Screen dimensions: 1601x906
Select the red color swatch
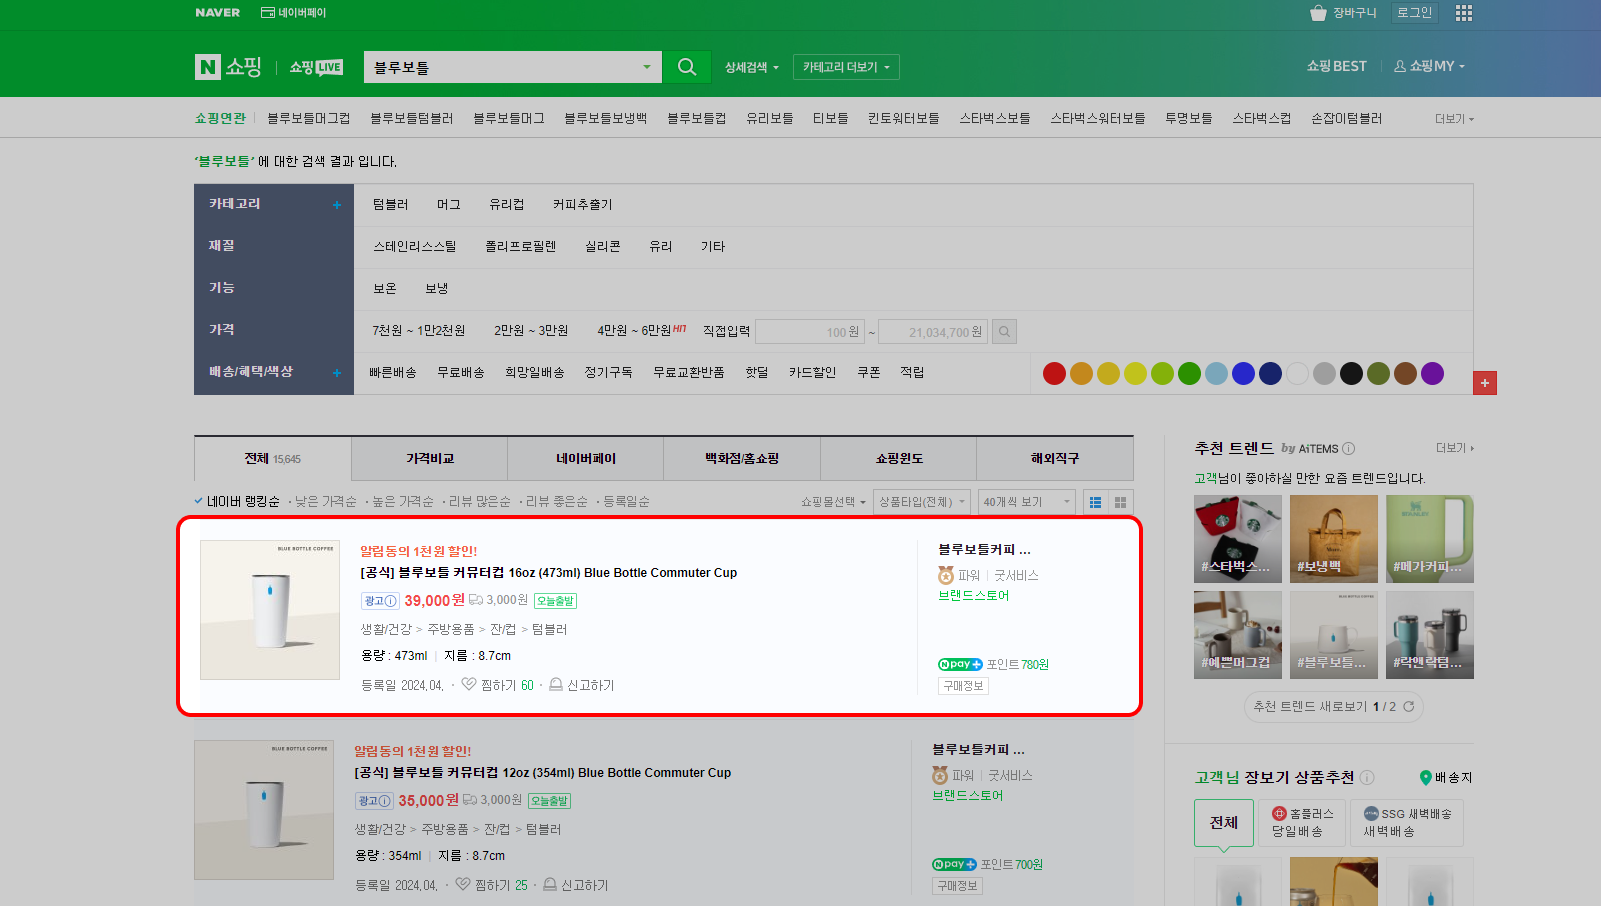pyautogui.click(x=1054, y=374)
